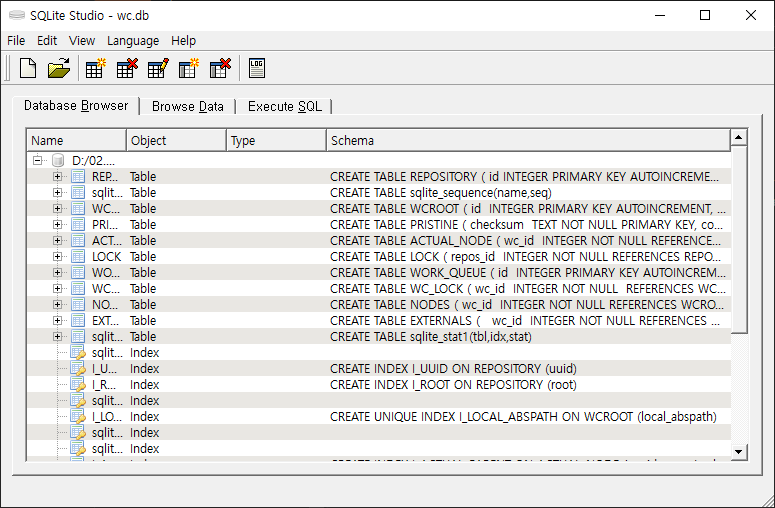Click the table icon of the ACTUAL_NODE row
Image resolution: width=775 pixels, height=508 pixels.
[x=78, y=240]
